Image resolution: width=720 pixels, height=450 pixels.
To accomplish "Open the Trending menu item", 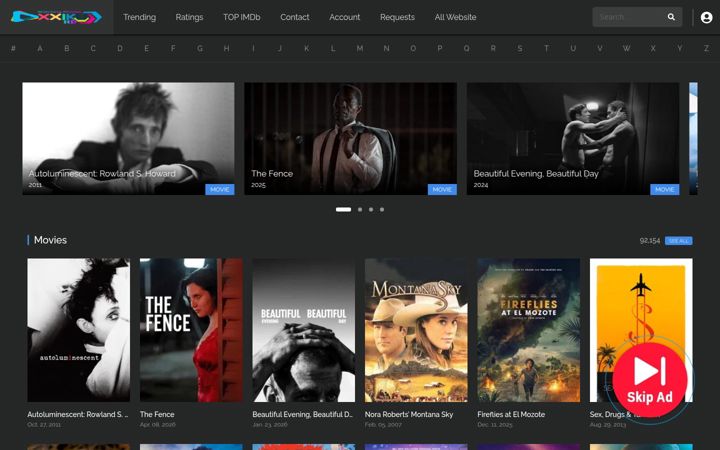I will (140, 17).
